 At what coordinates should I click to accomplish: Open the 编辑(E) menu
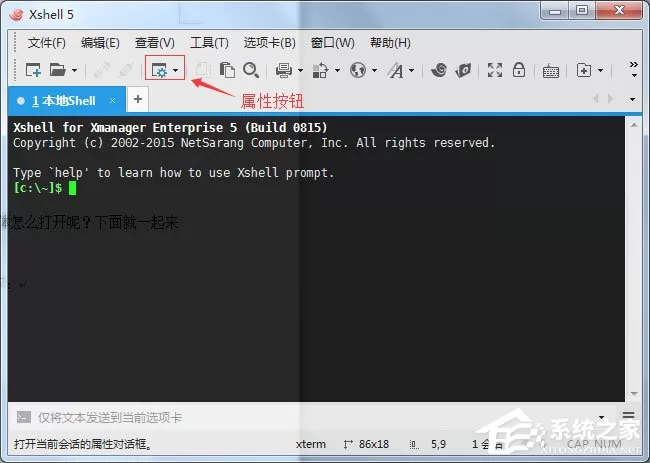pos(100,43)
